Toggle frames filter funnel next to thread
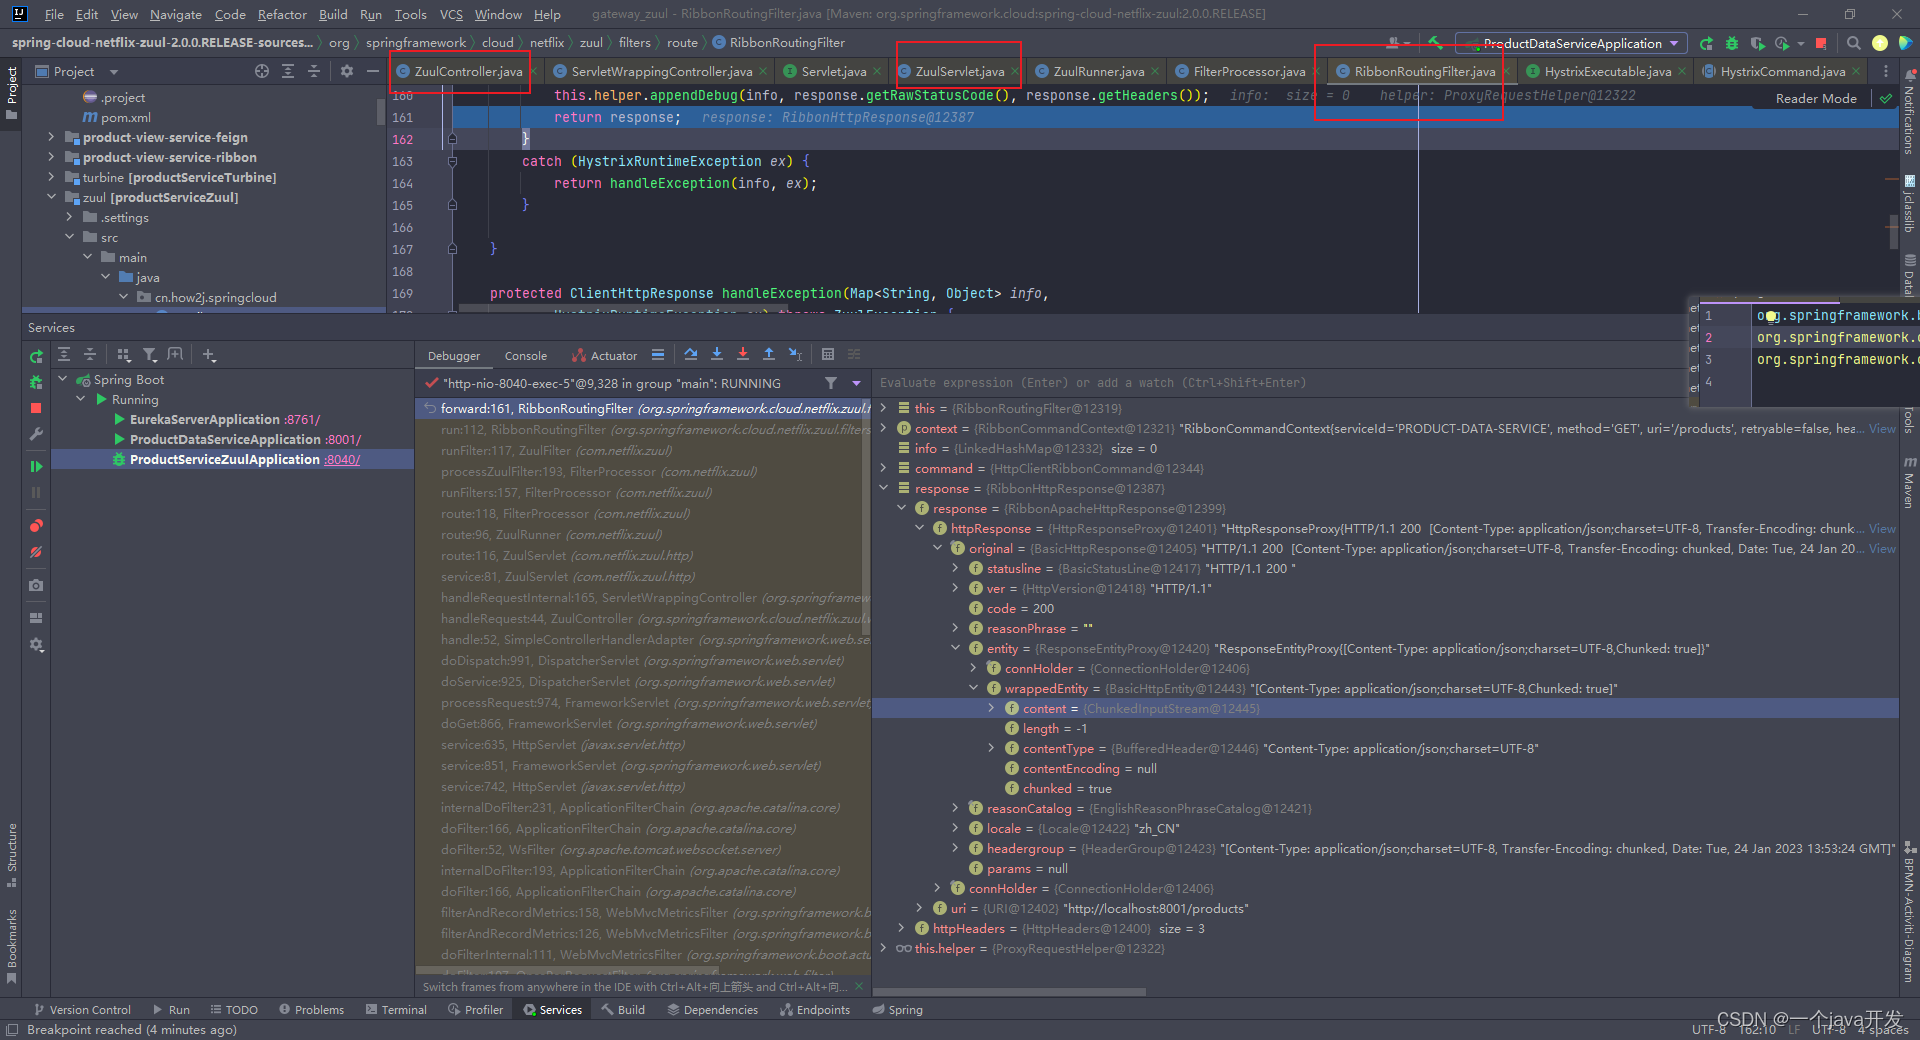Image resolution: width=1920 pixels, height=1040 pixels. point(831,383)
